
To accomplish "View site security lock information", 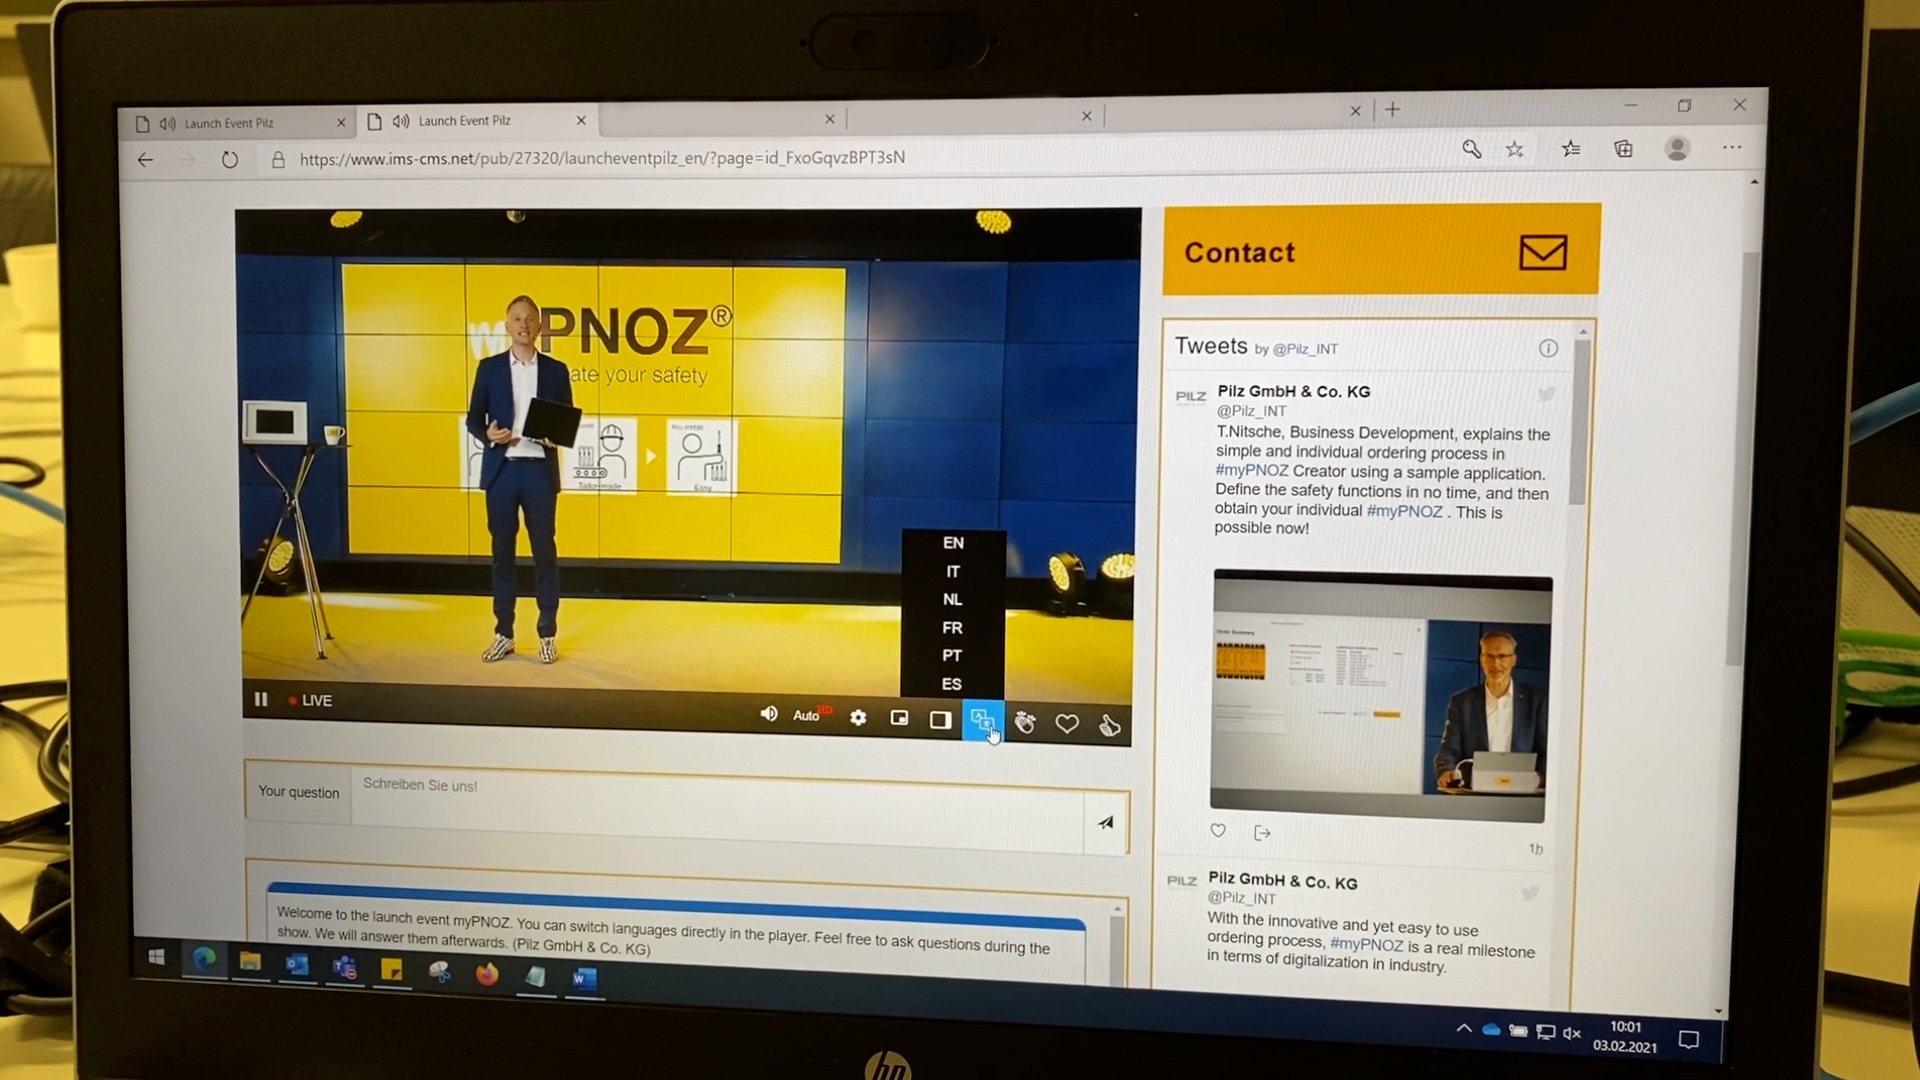I will (x=278, y=159).
